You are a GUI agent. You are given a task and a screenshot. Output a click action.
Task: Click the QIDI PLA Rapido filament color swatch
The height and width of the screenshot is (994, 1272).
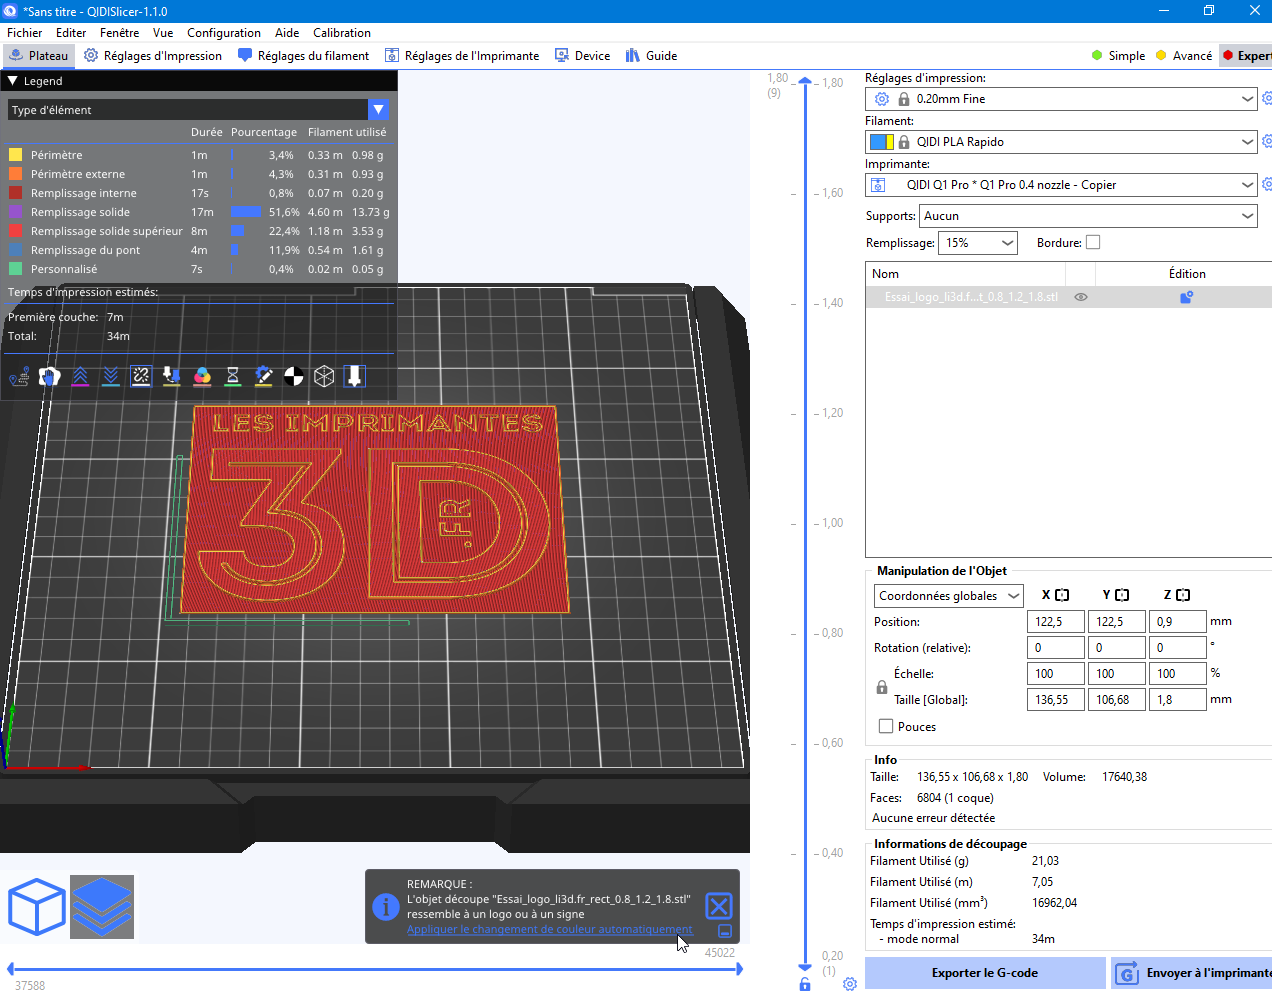click(x=881, y=142)
